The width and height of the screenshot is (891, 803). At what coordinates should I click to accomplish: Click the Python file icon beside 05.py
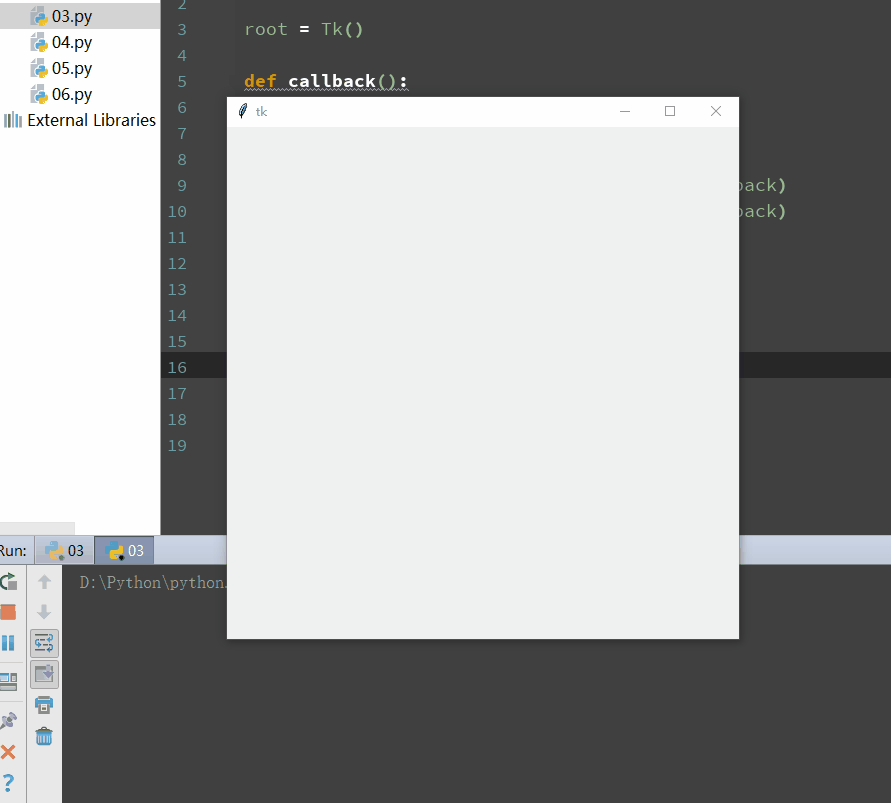click(39, 69)
